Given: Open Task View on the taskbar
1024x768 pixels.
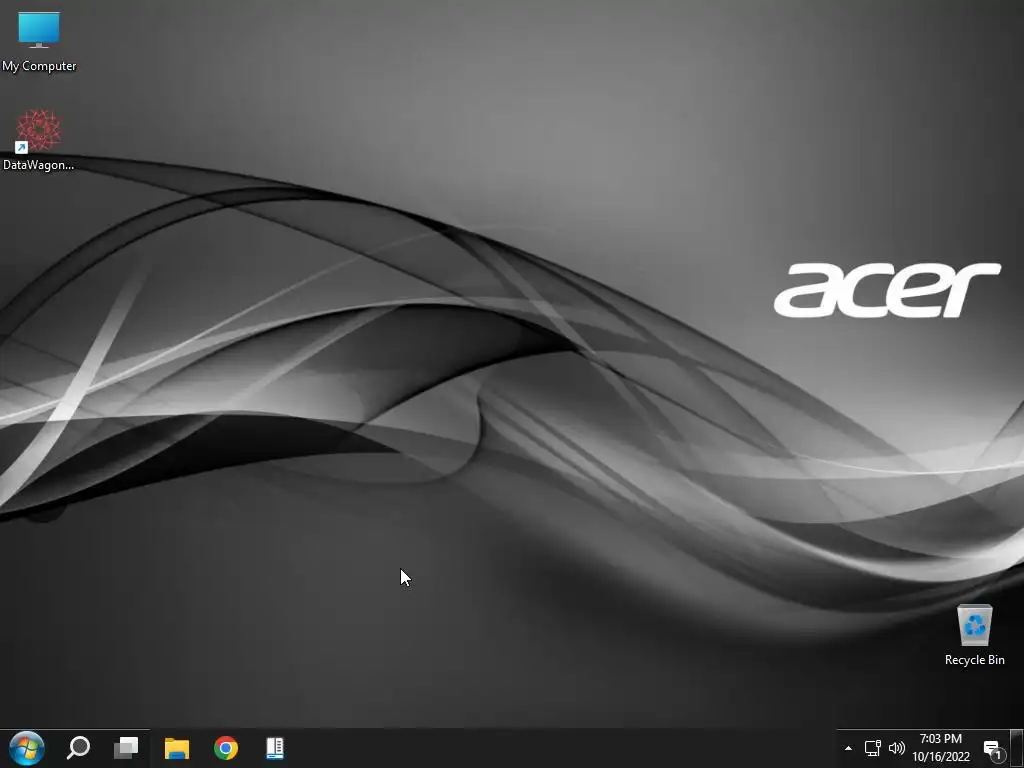Looking at the screenshot, I should [126, 748].
